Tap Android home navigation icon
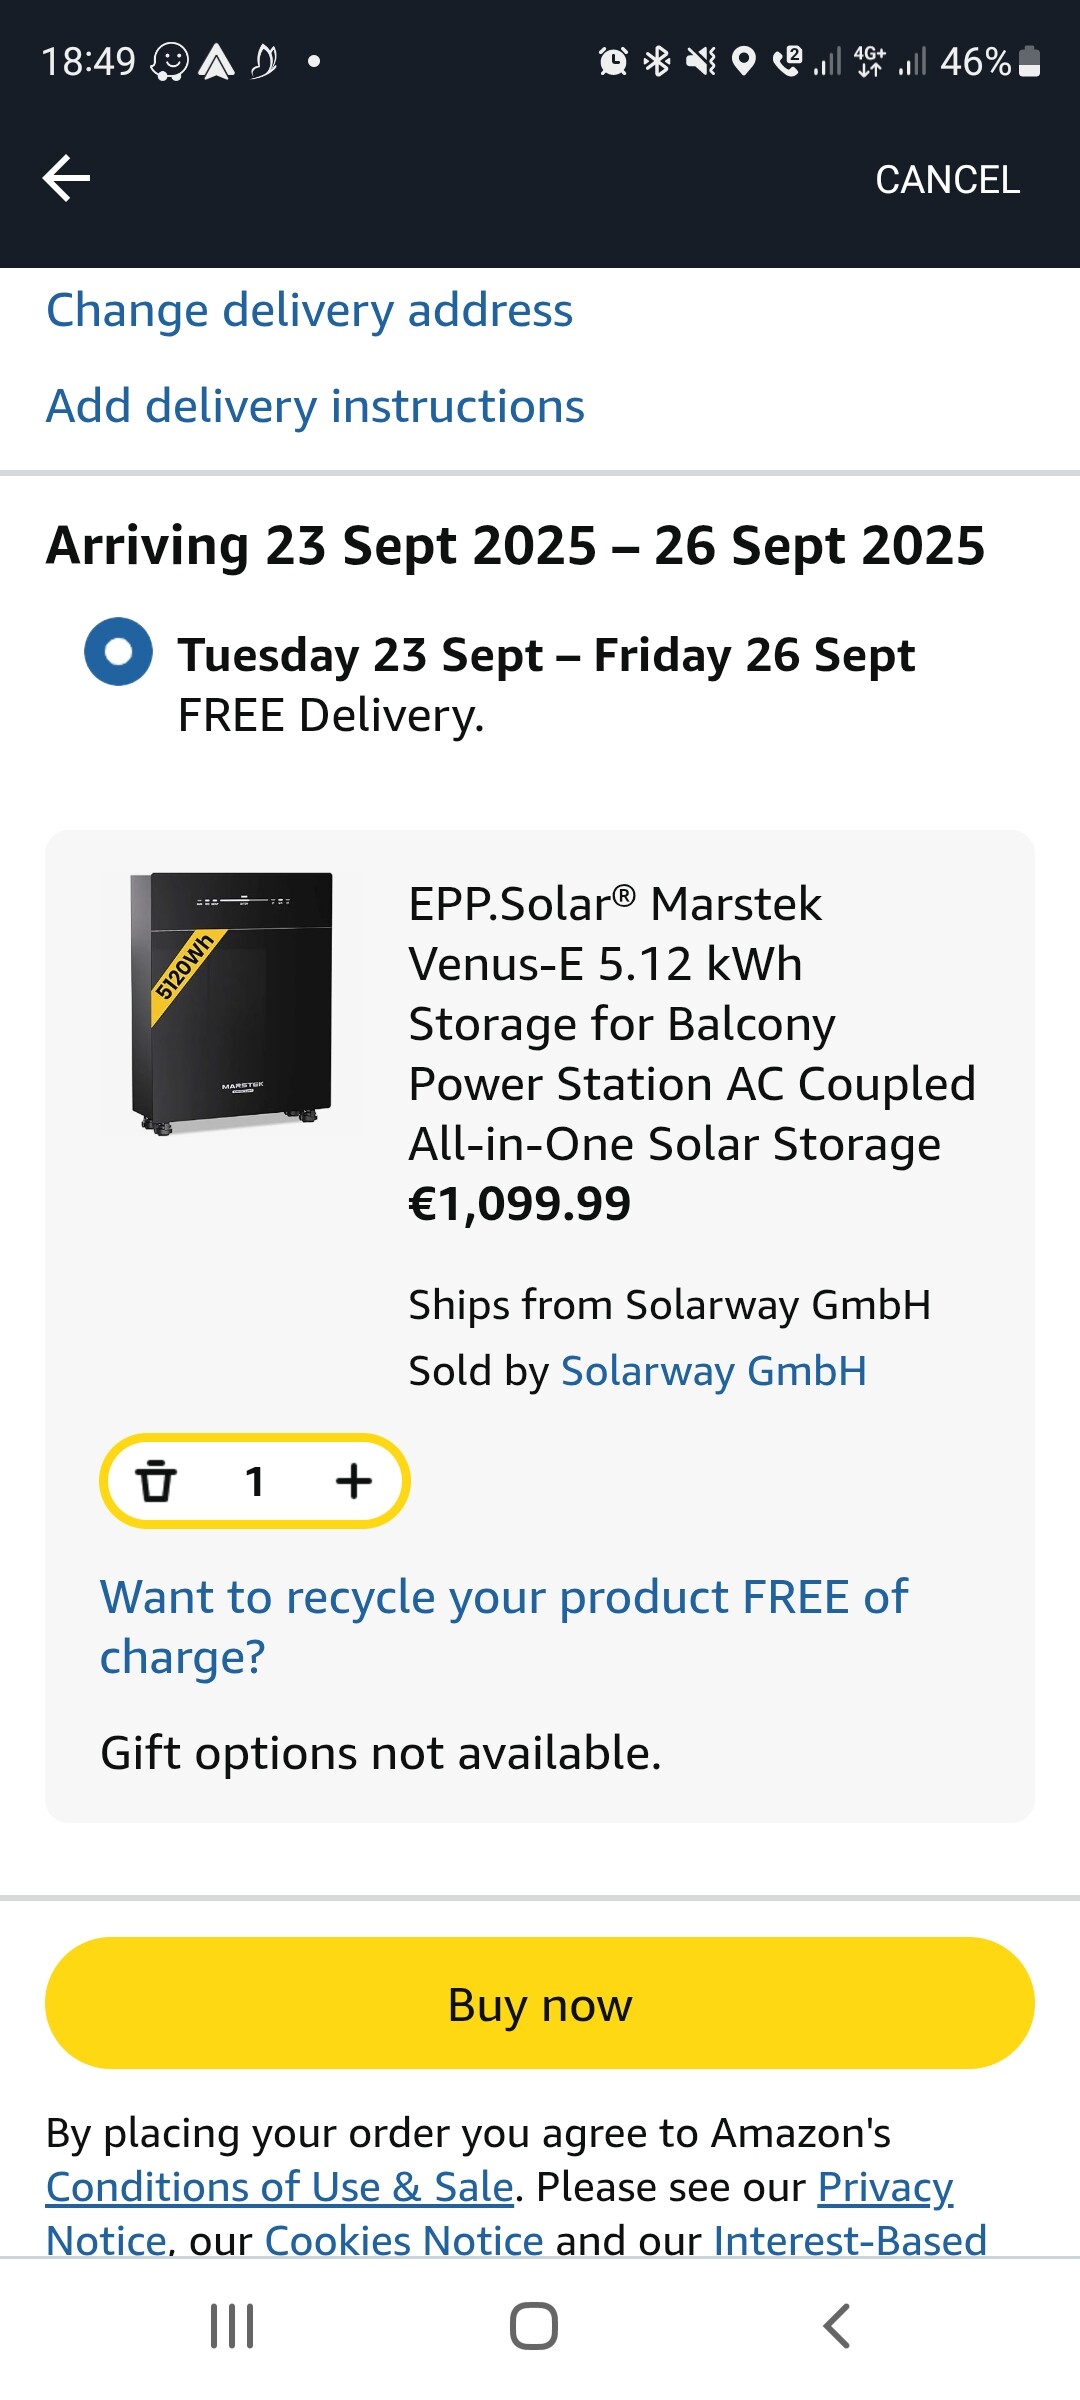 pos(534,2326)
